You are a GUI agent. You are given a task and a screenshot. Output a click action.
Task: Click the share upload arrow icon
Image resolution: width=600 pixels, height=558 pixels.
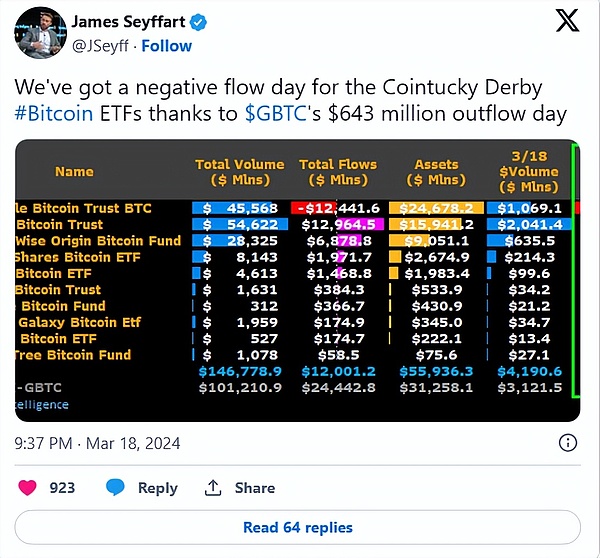coord(212,487)
